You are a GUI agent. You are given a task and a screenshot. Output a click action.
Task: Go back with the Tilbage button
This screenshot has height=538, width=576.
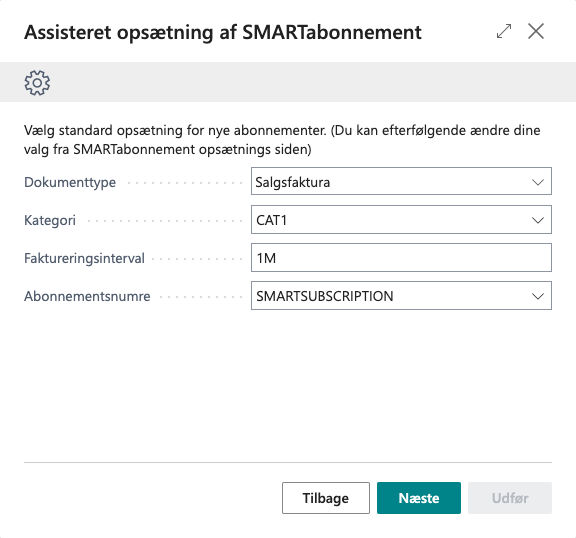tap(326, 498)
